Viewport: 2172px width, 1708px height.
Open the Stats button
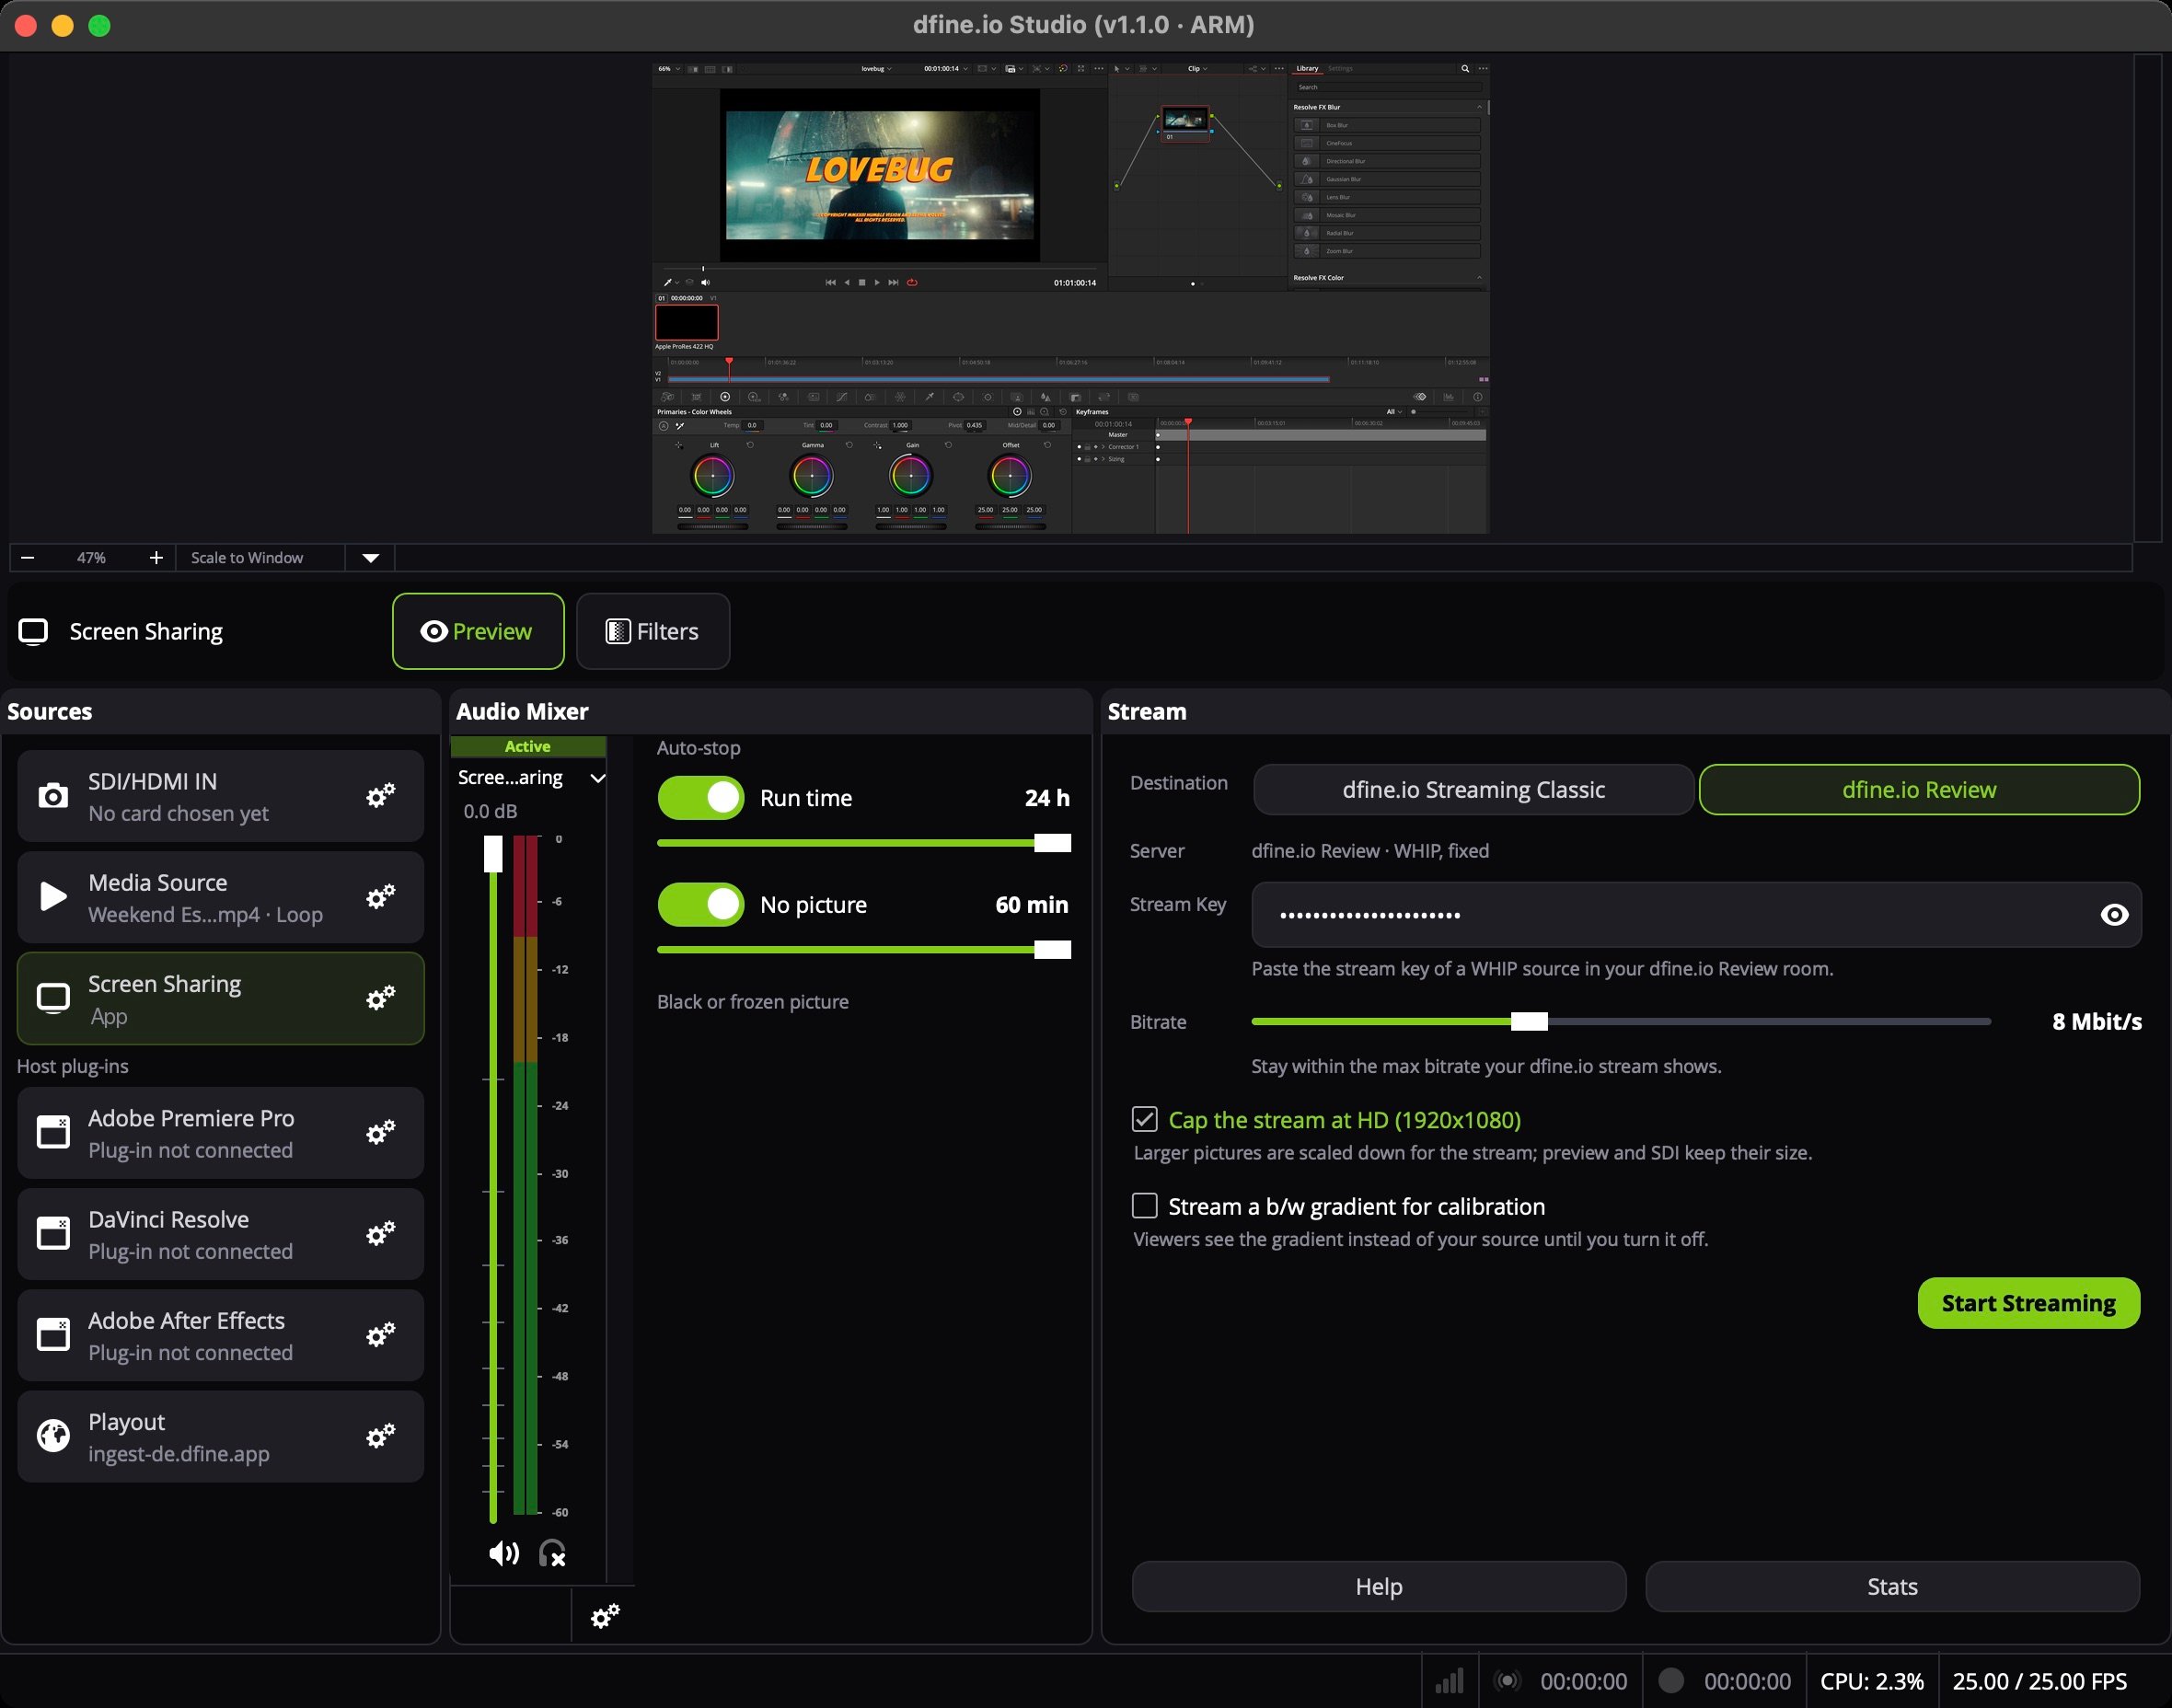click(x=1892, y=1587)
